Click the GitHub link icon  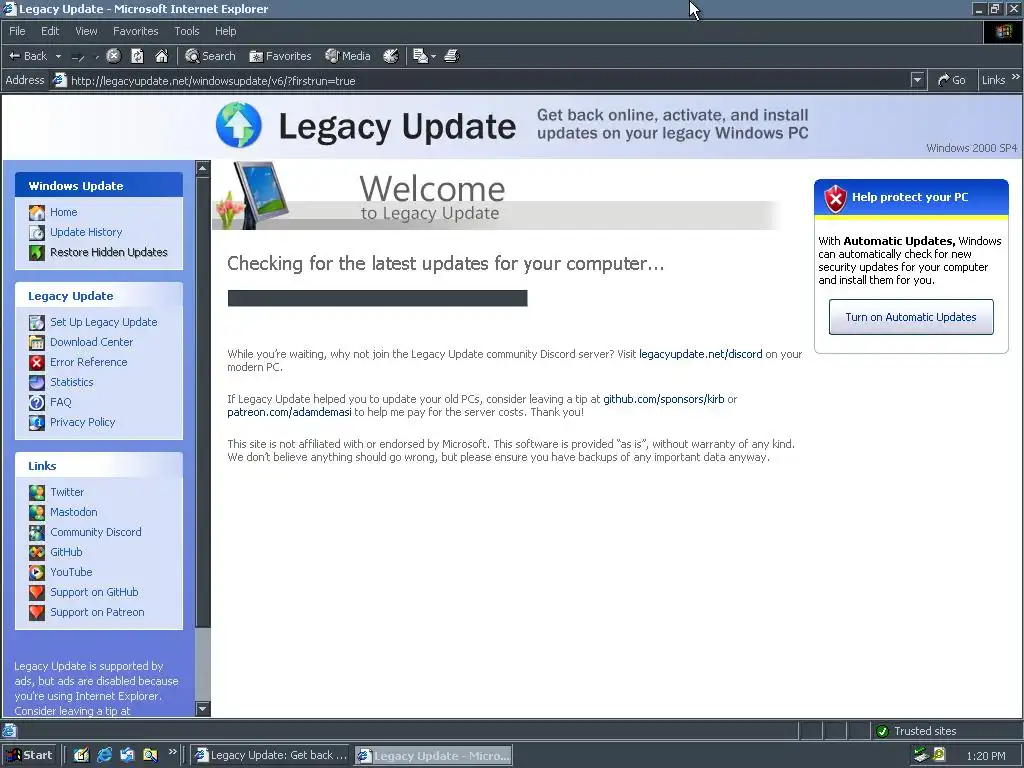click(37, 552)
